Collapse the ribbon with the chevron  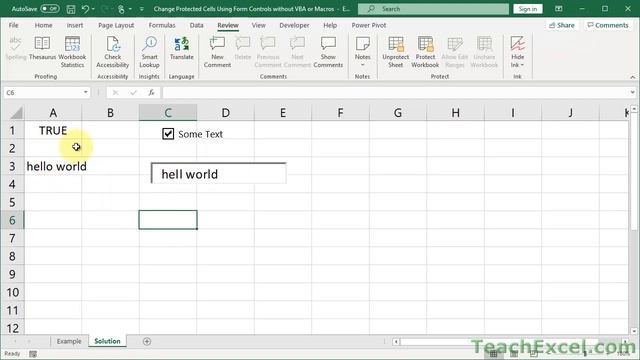click(x=632, y=77)
